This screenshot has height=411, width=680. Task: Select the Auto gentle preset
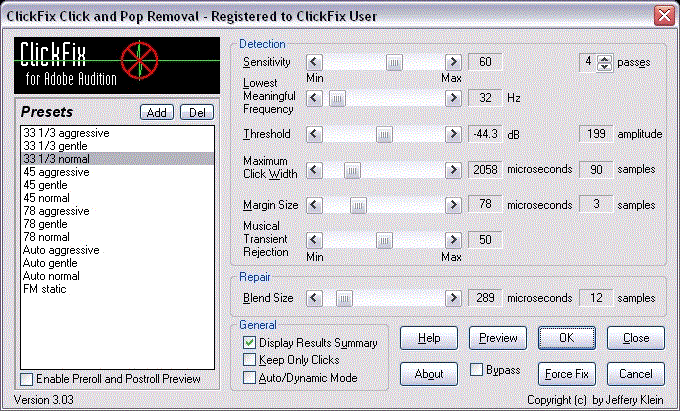pyautogui.click(x=118, y=263)
